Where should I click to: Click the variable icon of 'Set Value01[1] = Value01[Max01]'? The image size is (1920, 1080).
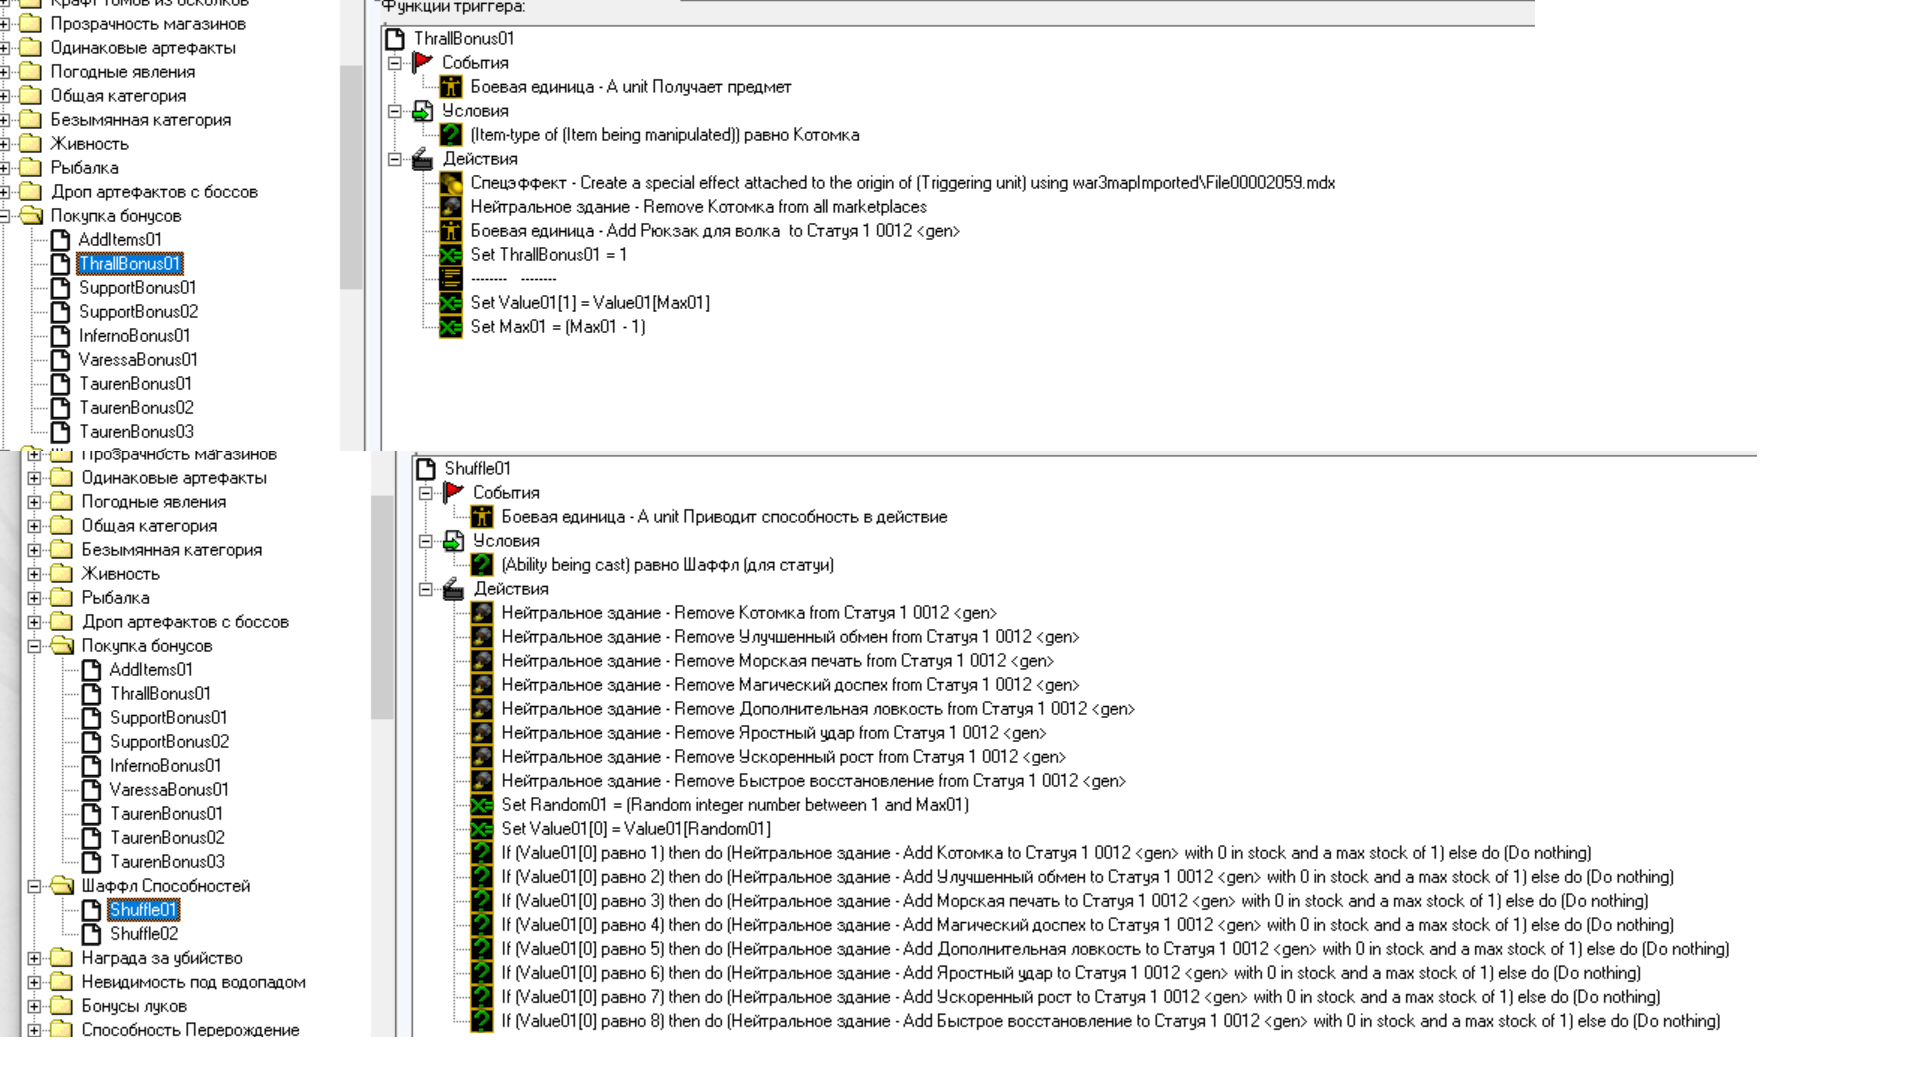click(x=451, y=303)
